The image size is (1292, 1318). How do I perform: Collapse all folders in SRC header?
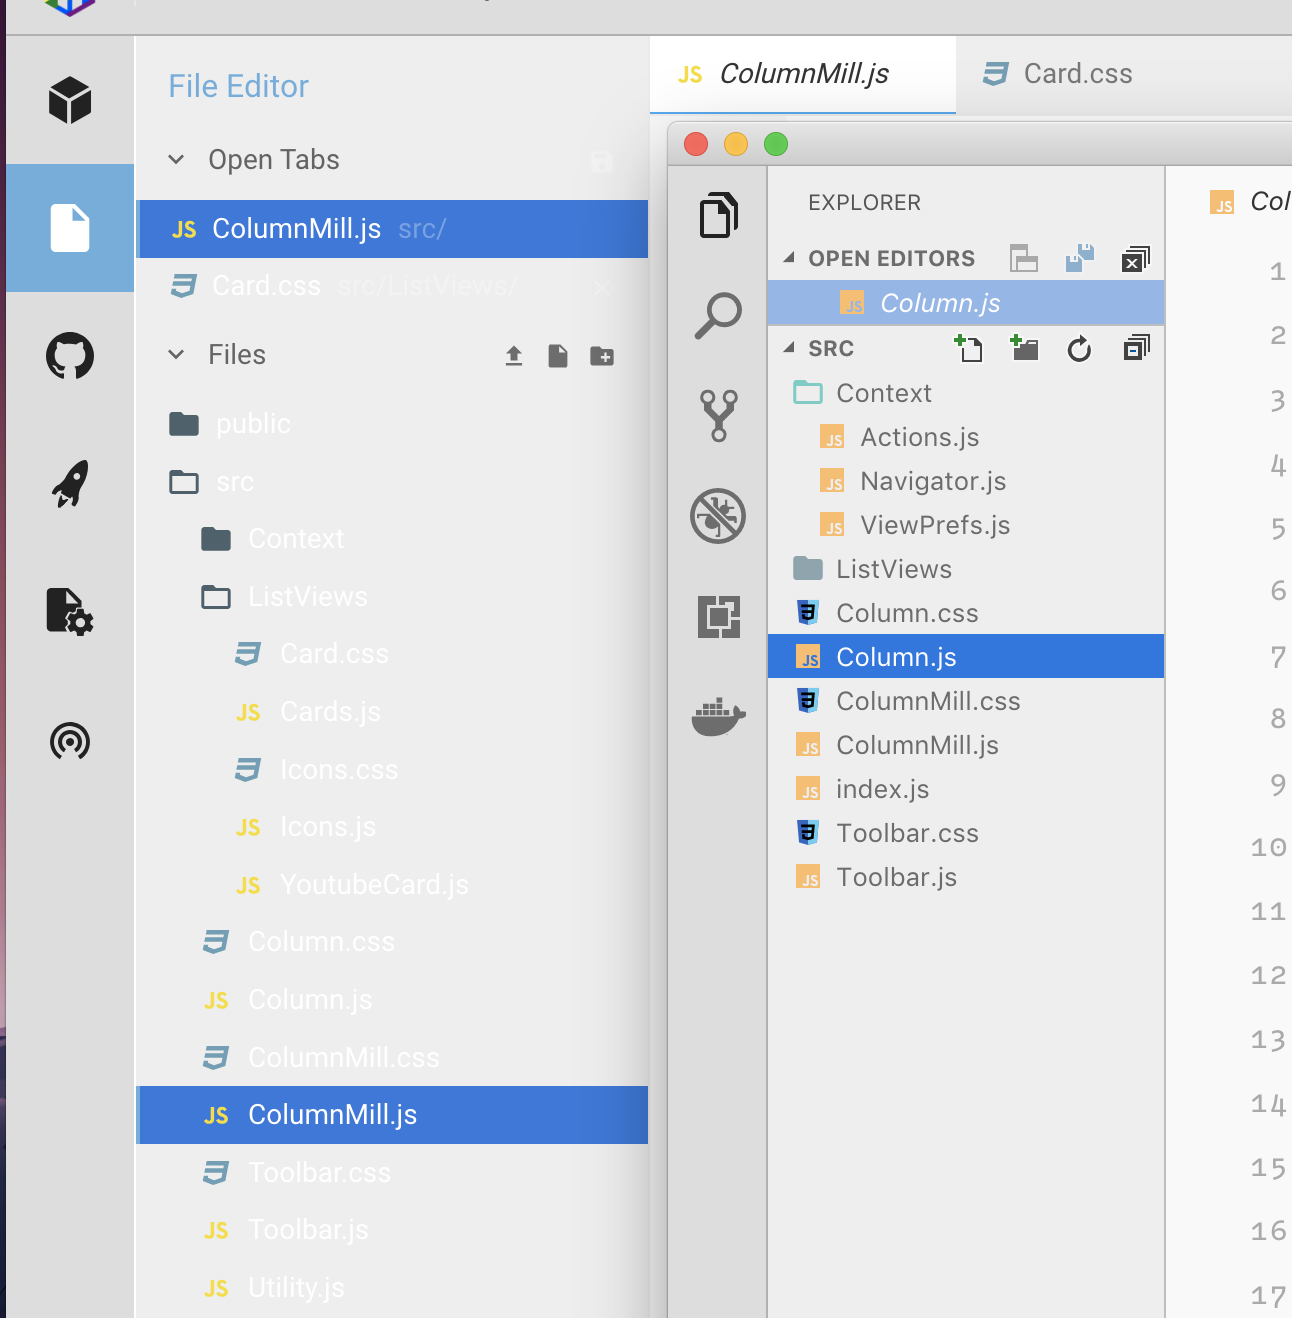coord(1136,348)
